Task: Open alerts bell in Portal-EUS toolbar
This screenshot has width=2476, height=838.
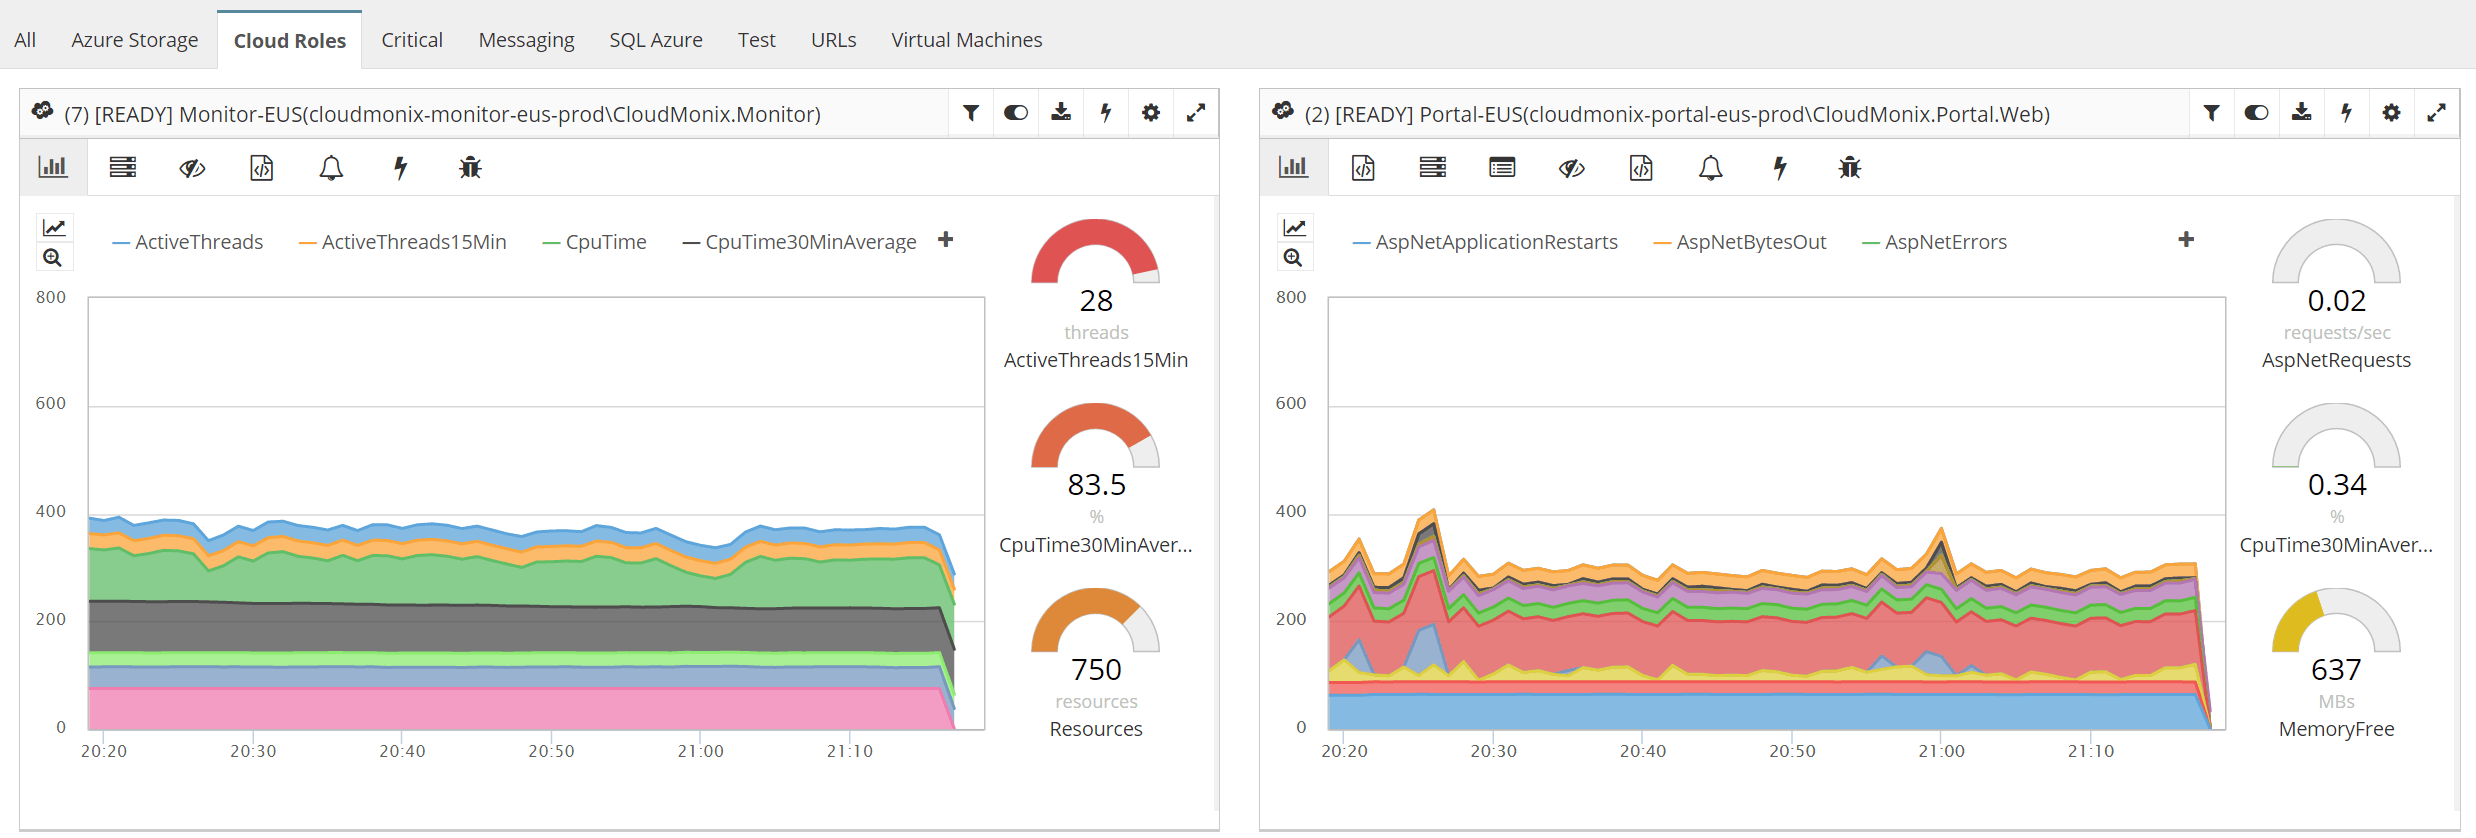Action: [x=1711, y=168]
